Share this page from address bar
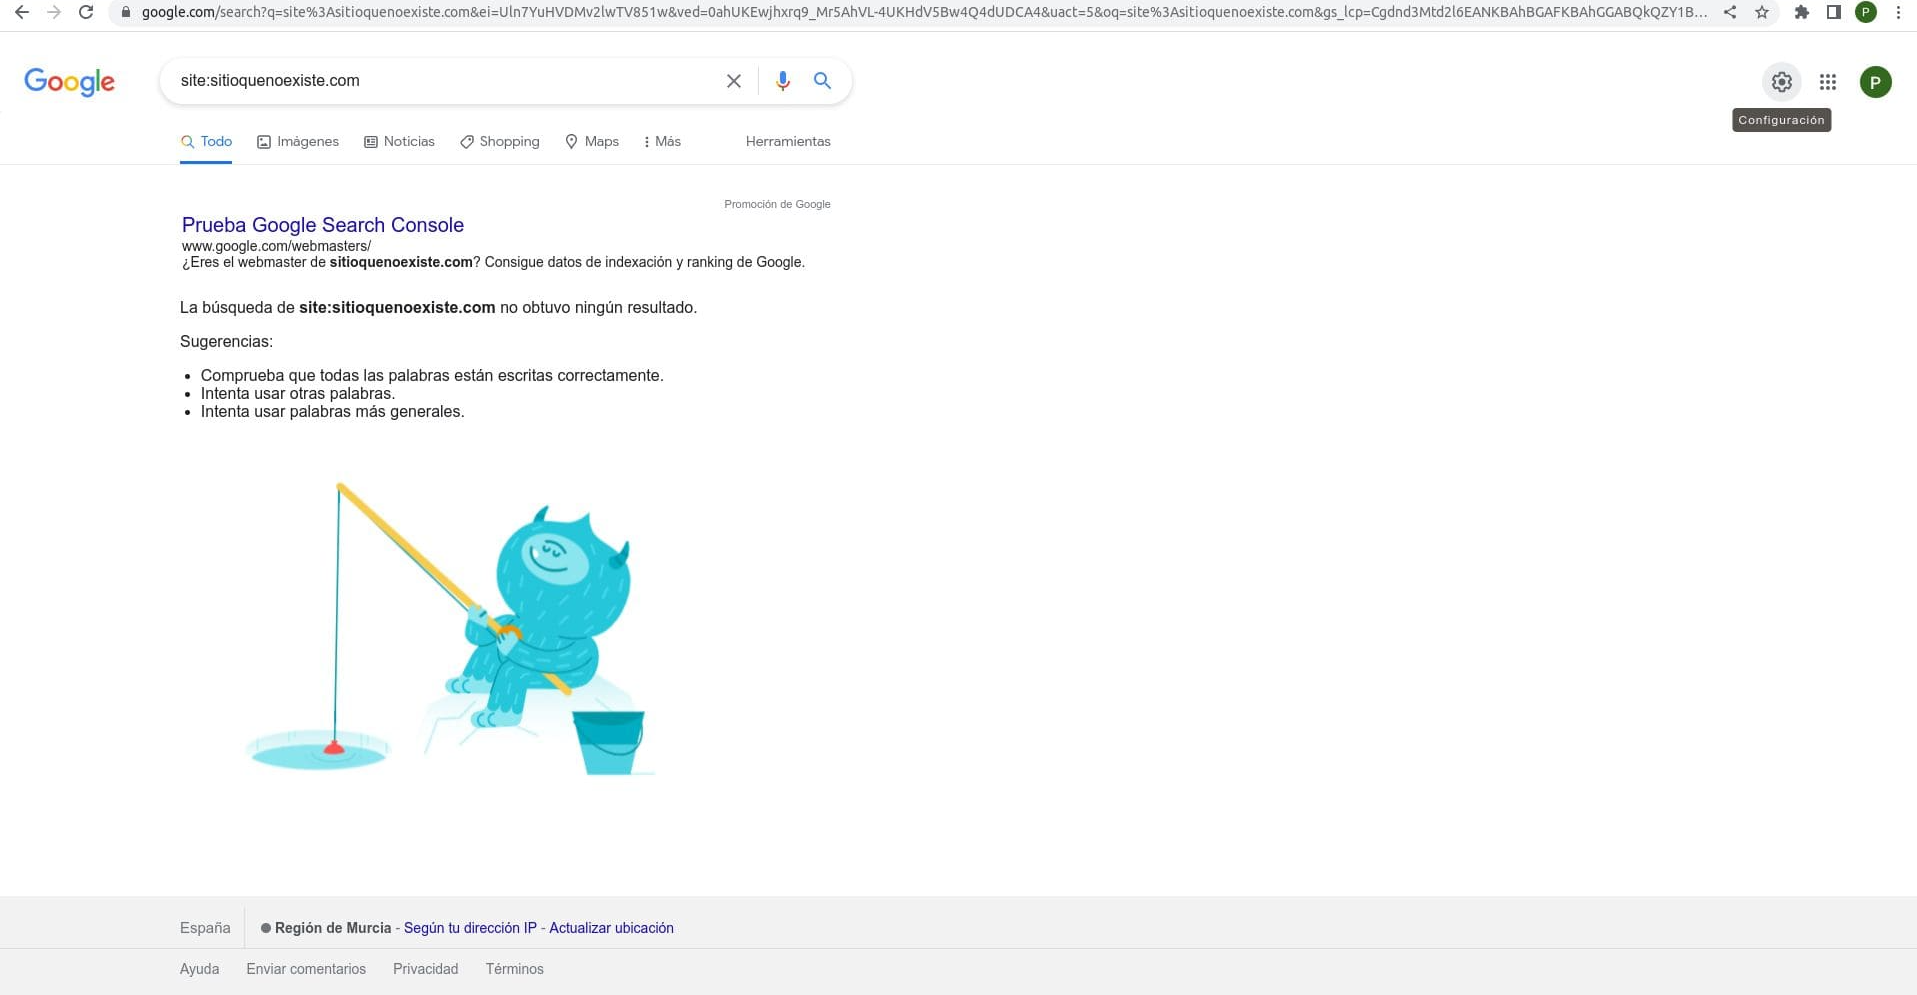1917x995 pixels. click(x=1730, y=12)
